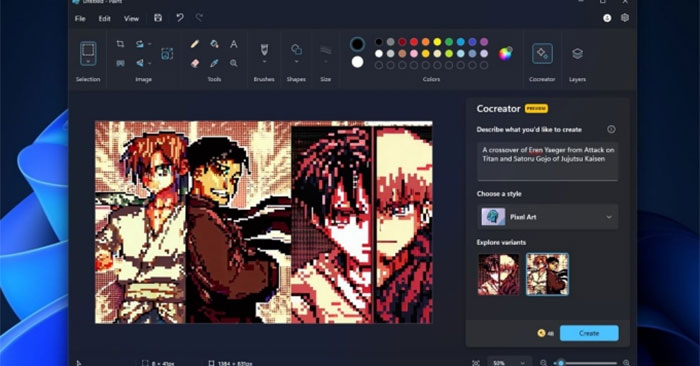The image size is (700, 366).
Task: Pick the pink swatch
Action: [x=414, y=54]
